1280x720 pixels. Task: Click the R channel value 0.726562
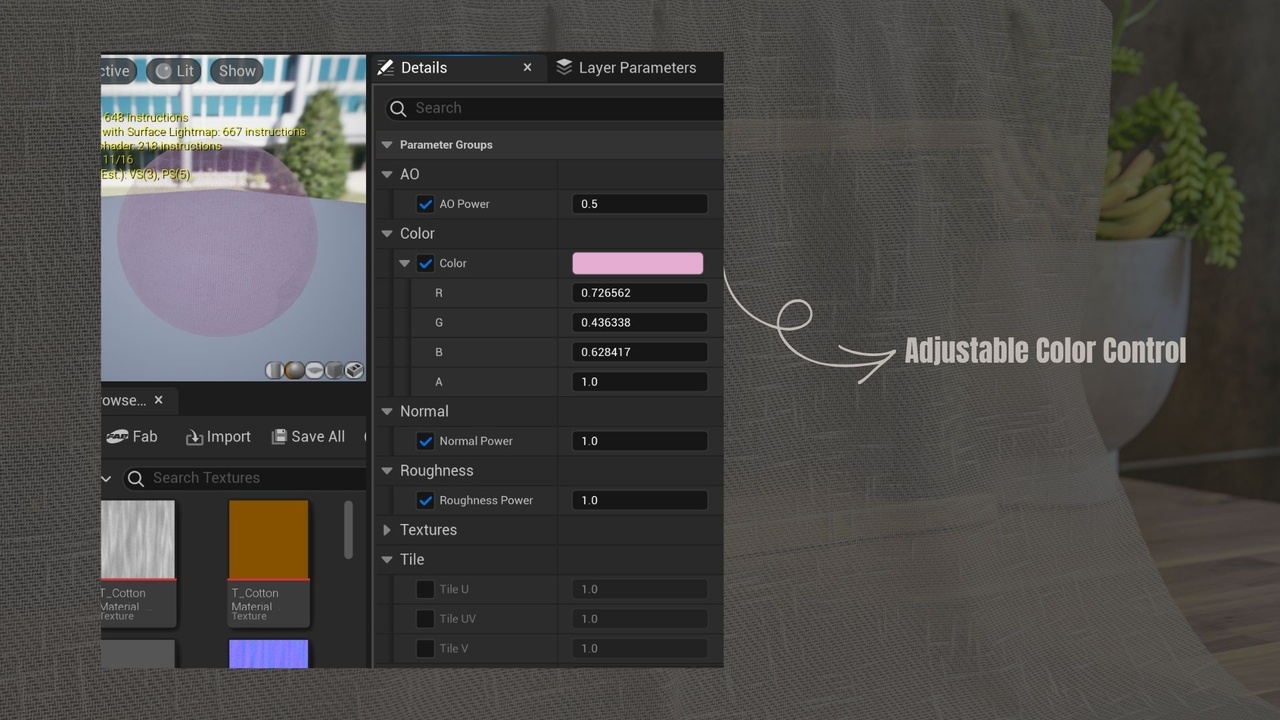(x=640, y=293)
